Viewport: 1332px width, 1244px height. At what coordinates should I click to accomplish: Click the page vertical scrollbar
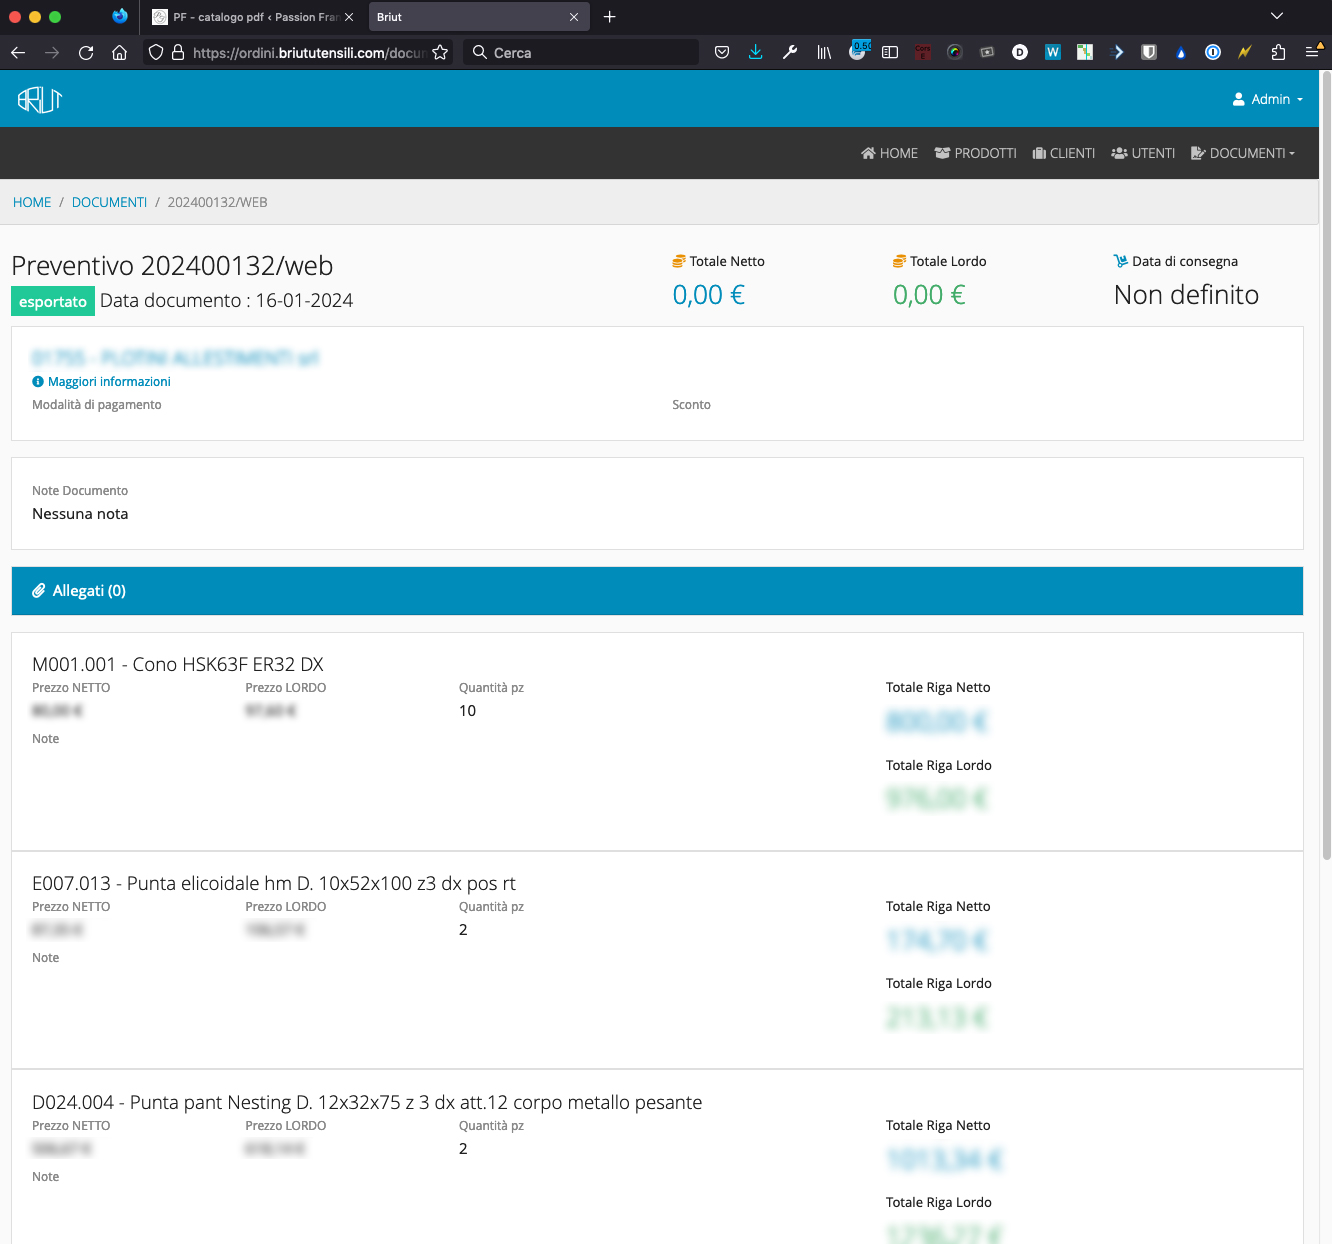pyautogui.click(x=1326, y=465)
